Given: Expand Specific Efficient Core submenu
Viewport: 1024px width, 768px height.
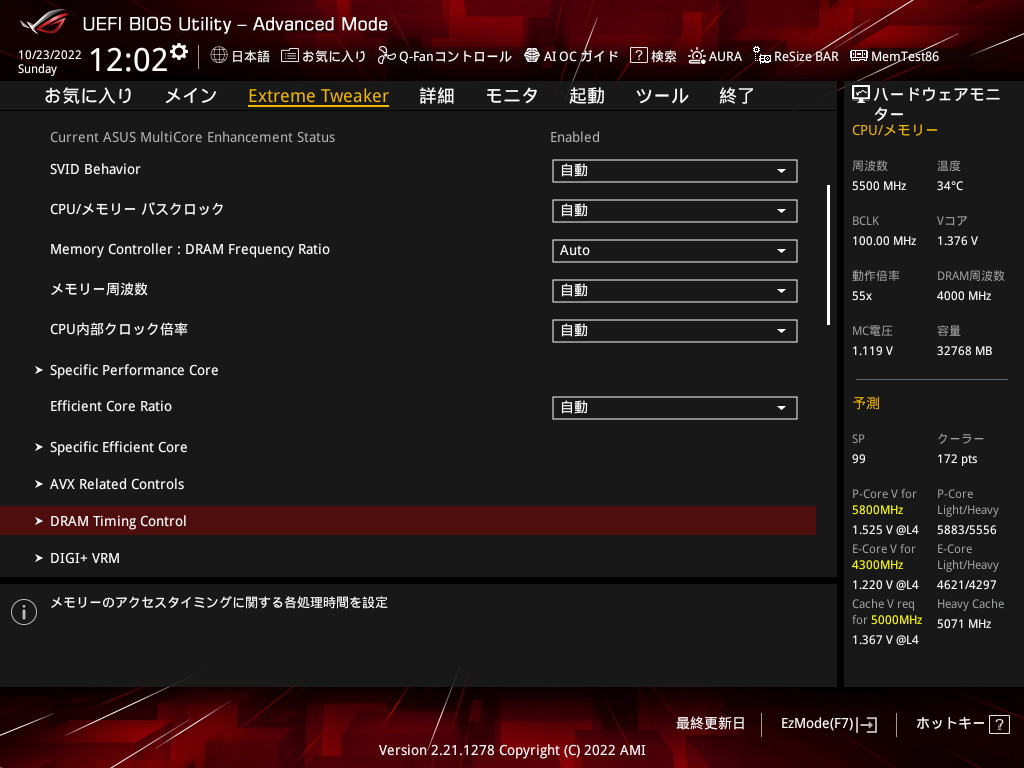Looking at the screenshot, I should pos(118,447).
